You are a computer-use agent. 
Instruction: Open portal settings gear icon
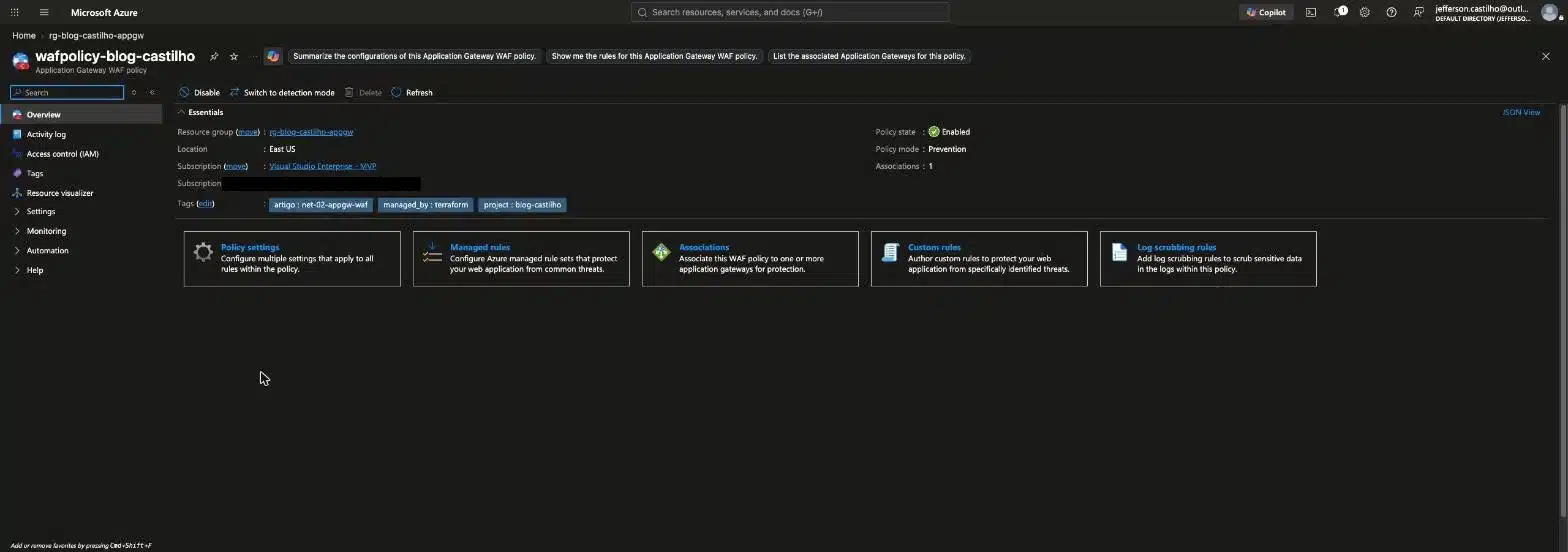(1364, 12)
